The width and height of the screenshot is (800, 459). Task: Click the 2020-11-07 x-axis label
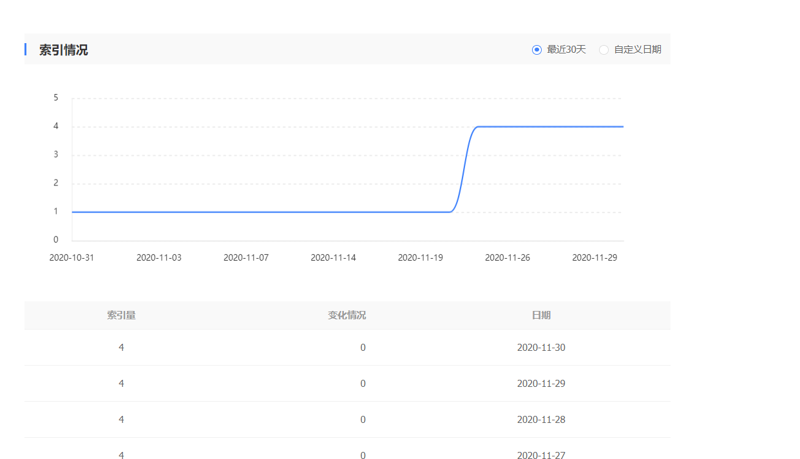246,258
